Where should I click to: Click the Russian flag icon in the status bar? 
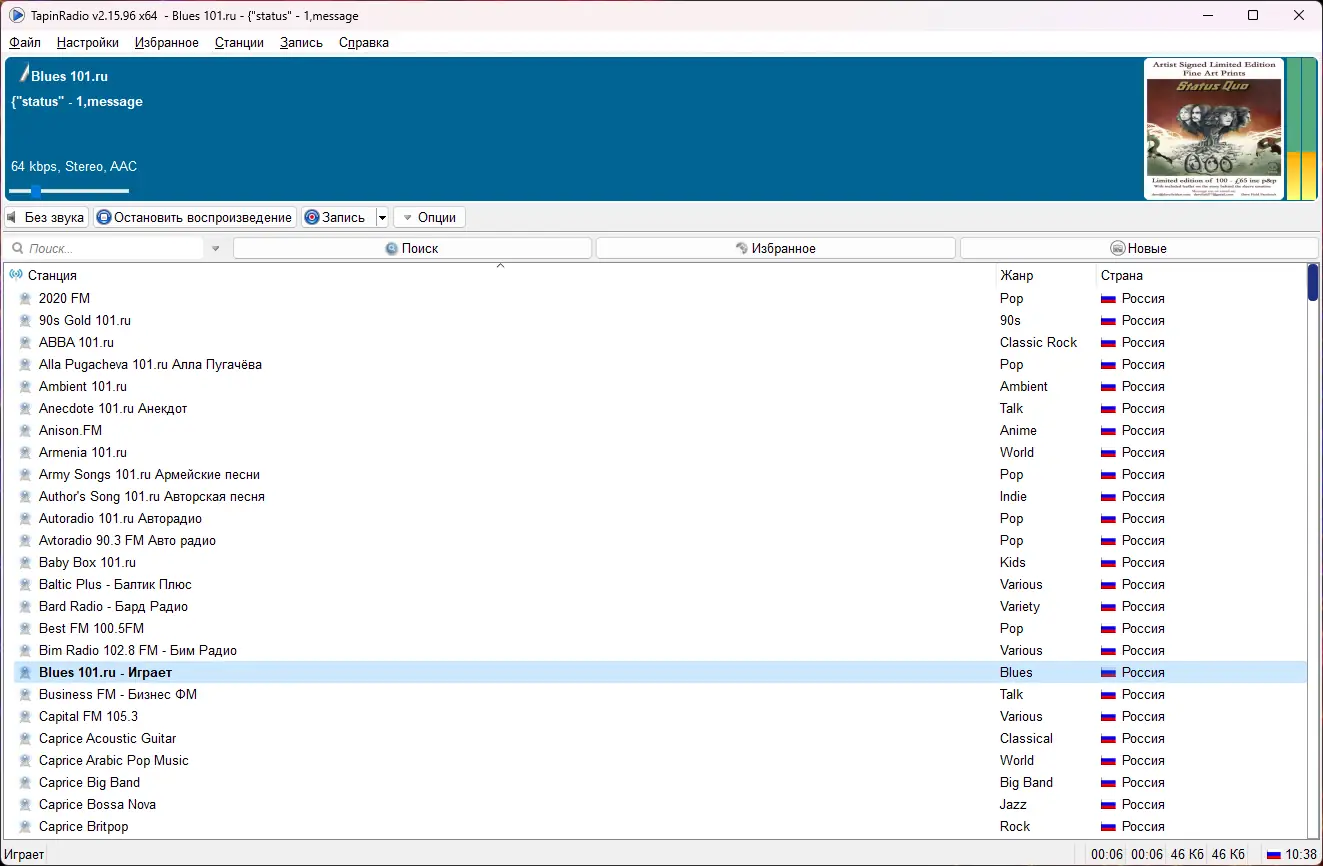click(1274, 855)
